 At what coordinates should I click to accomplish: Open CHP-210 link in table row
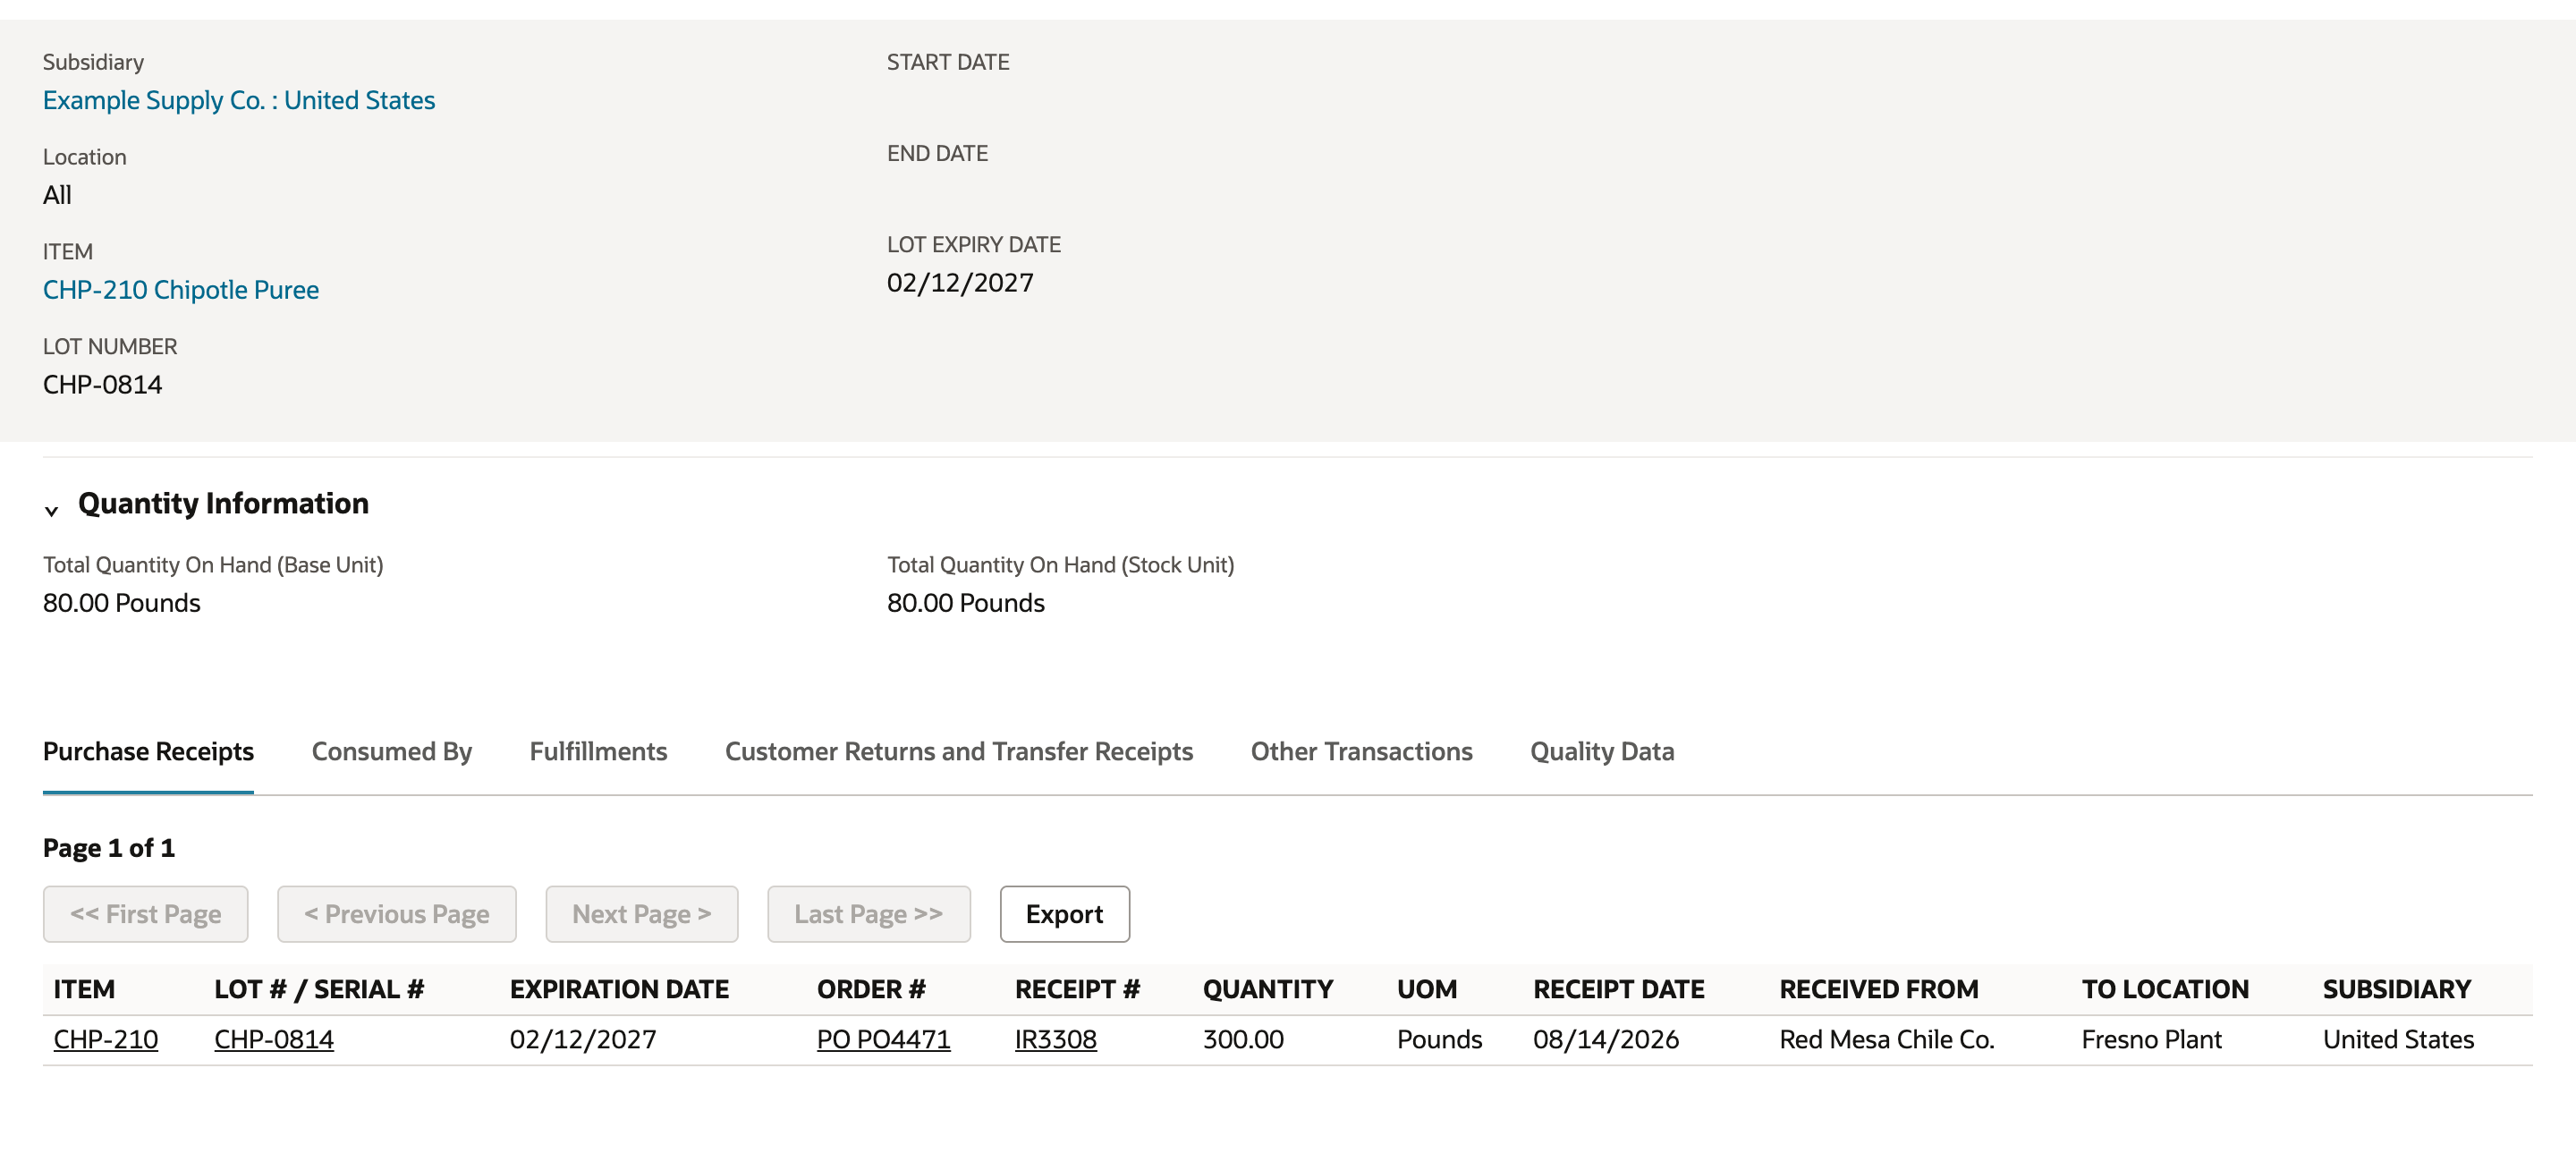coord(106,1040)
